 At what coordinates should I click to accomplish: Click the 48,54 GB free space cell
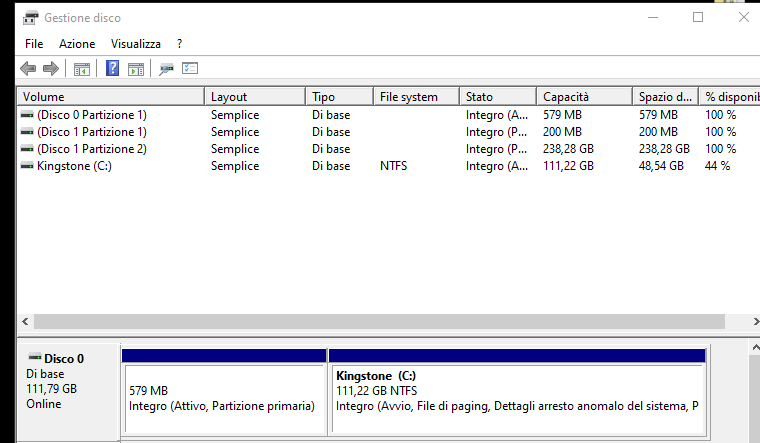click(x=661, y=166)
